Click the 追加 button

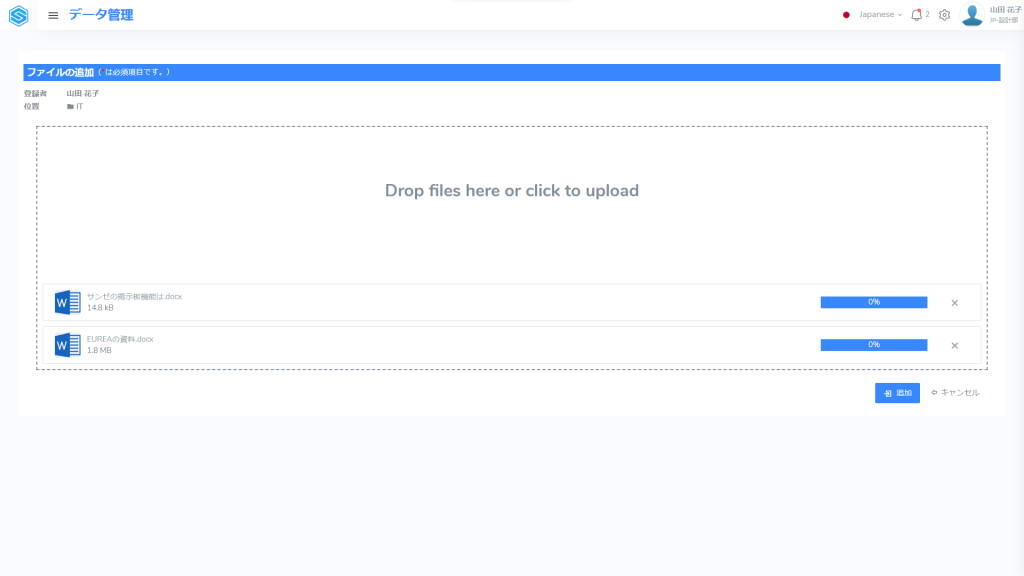click(897, 393)
